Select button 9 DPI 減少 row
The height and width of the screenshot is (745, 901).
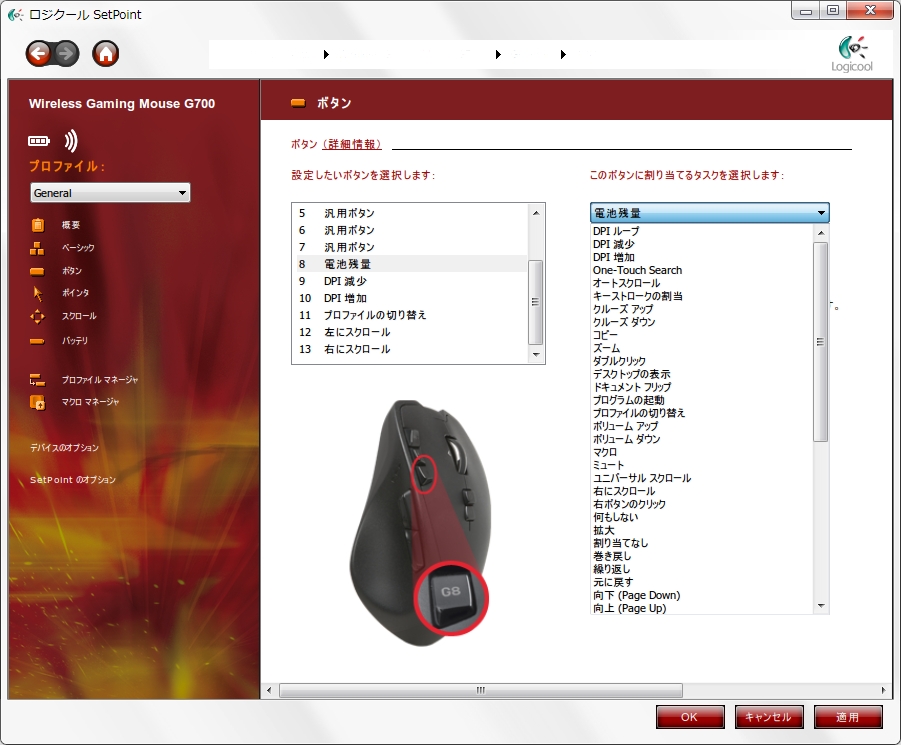pos(410,281)
